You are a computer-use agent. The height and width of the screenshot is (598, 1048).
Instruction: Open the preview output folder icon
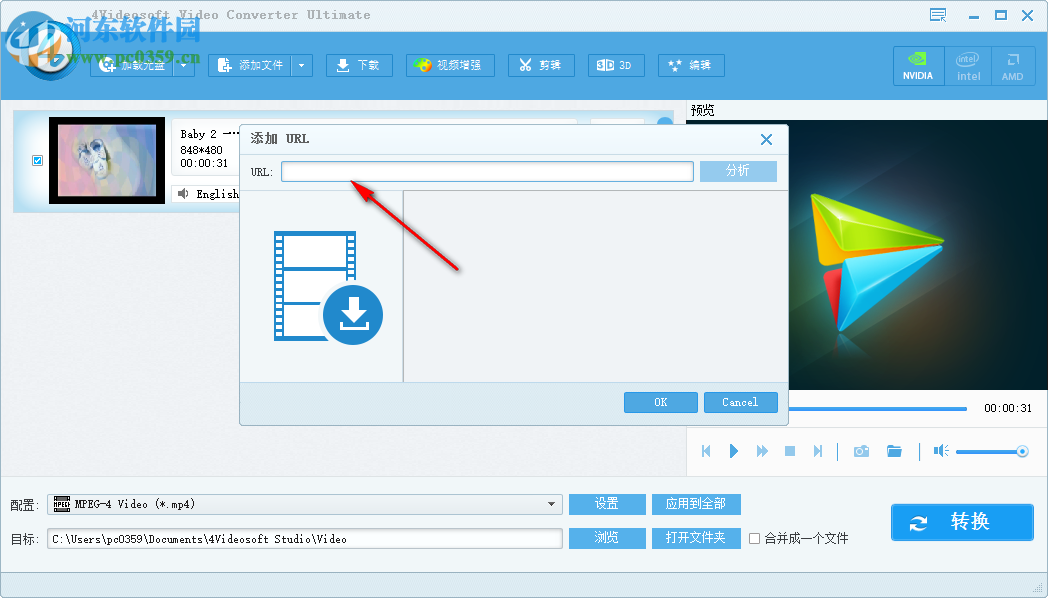point(894,451)
